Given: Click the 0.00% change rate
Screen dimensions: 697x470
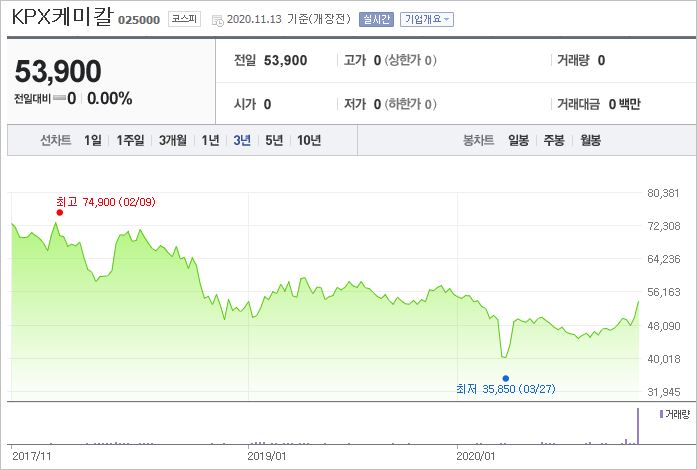Looking at the screenshot, I should (x=109, y=98).
